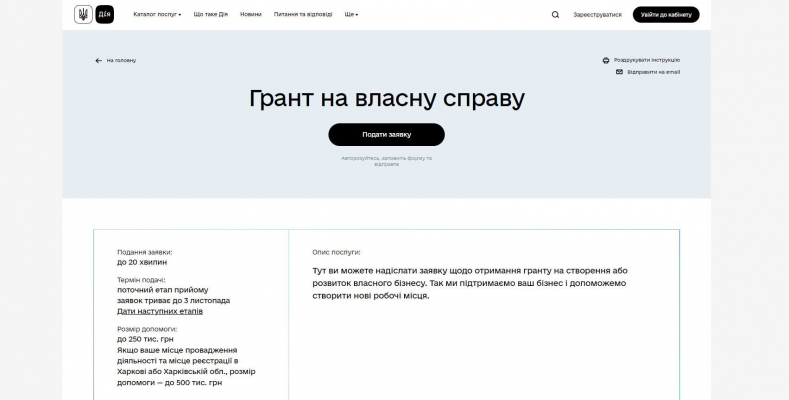
Task: Click the black Дія logo icon
Action: [x=105, y=15]
